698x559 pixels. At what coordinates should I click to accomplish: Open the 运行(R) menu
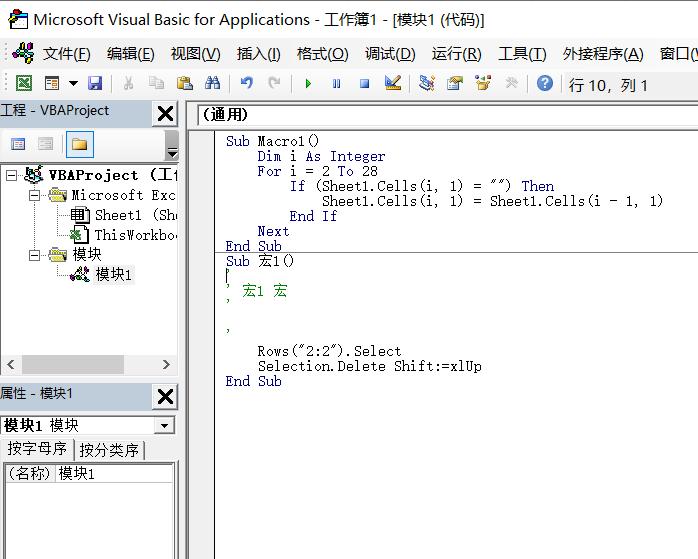coord(457,54)
